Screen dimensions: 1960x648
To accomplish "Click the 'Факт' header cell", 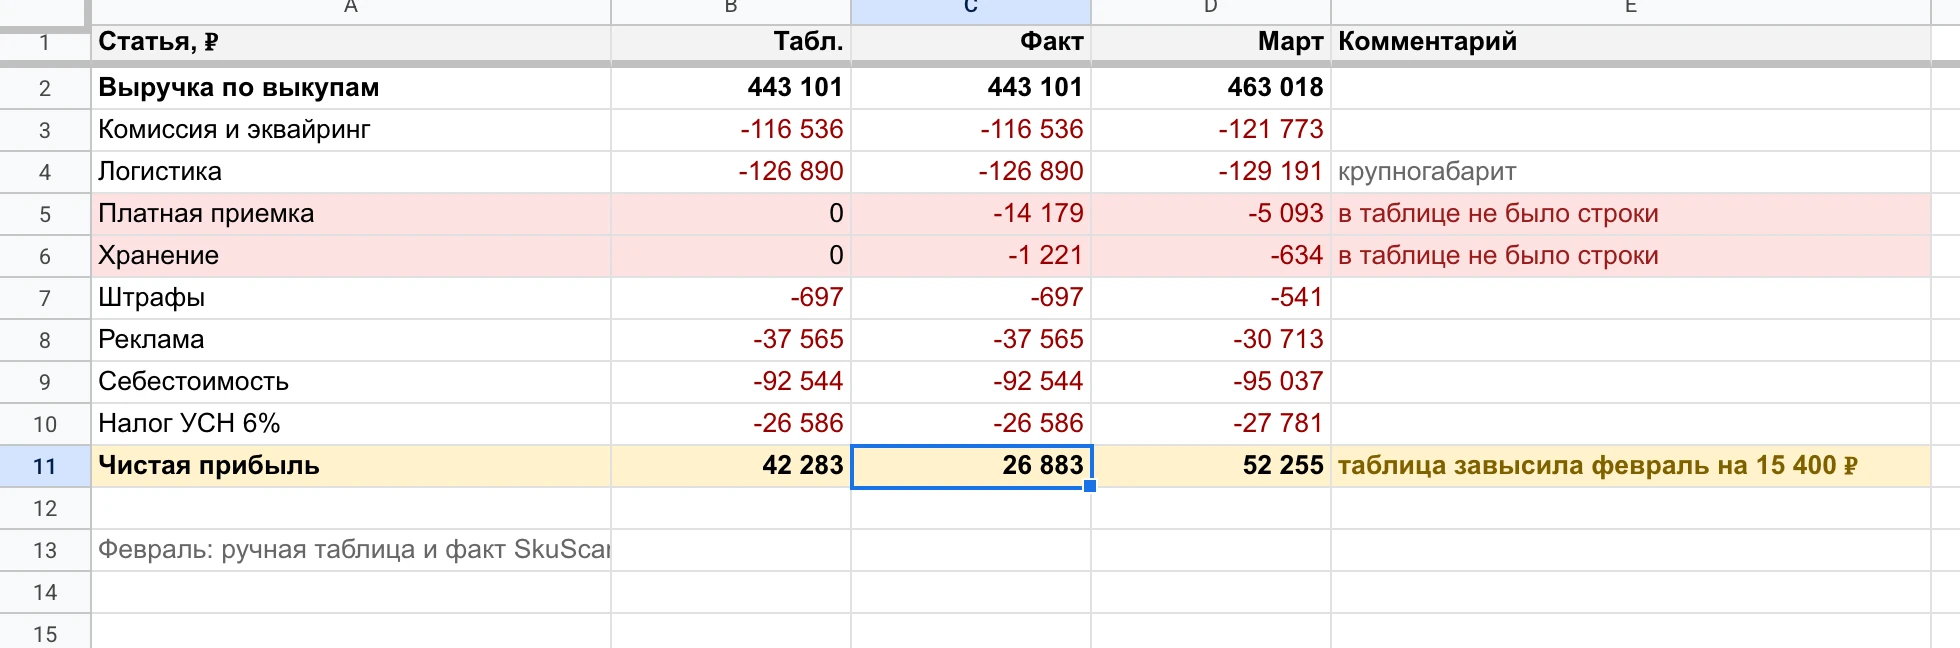I will [x=971, y=42].
